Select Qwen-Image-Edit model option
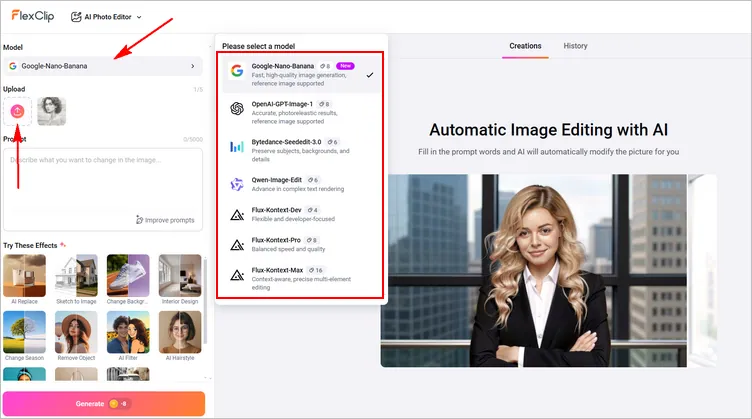The width and height of the screenshot is (752, 419). click(301, 184)
